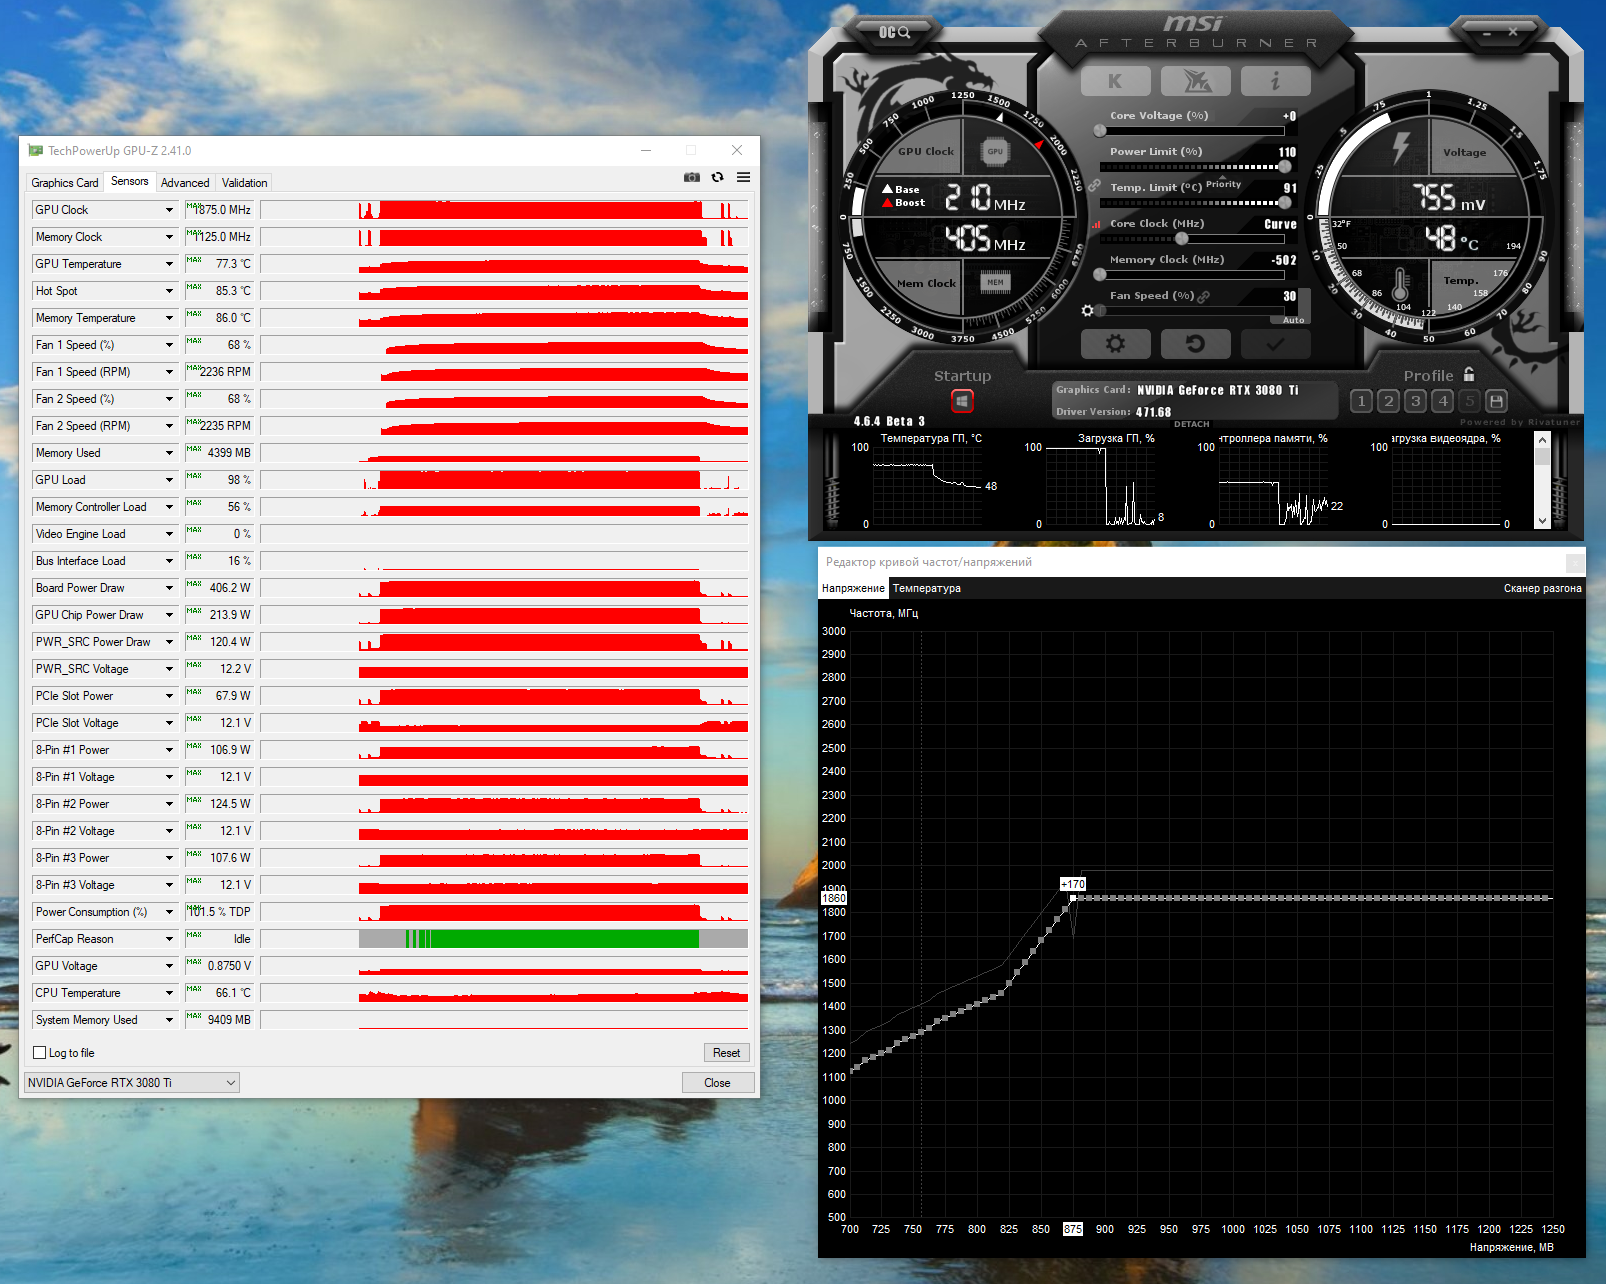Select Afterburner profile slot 3
Image resolution: width=1606 pixels, height=1284 pixels.
point(1415,401)
